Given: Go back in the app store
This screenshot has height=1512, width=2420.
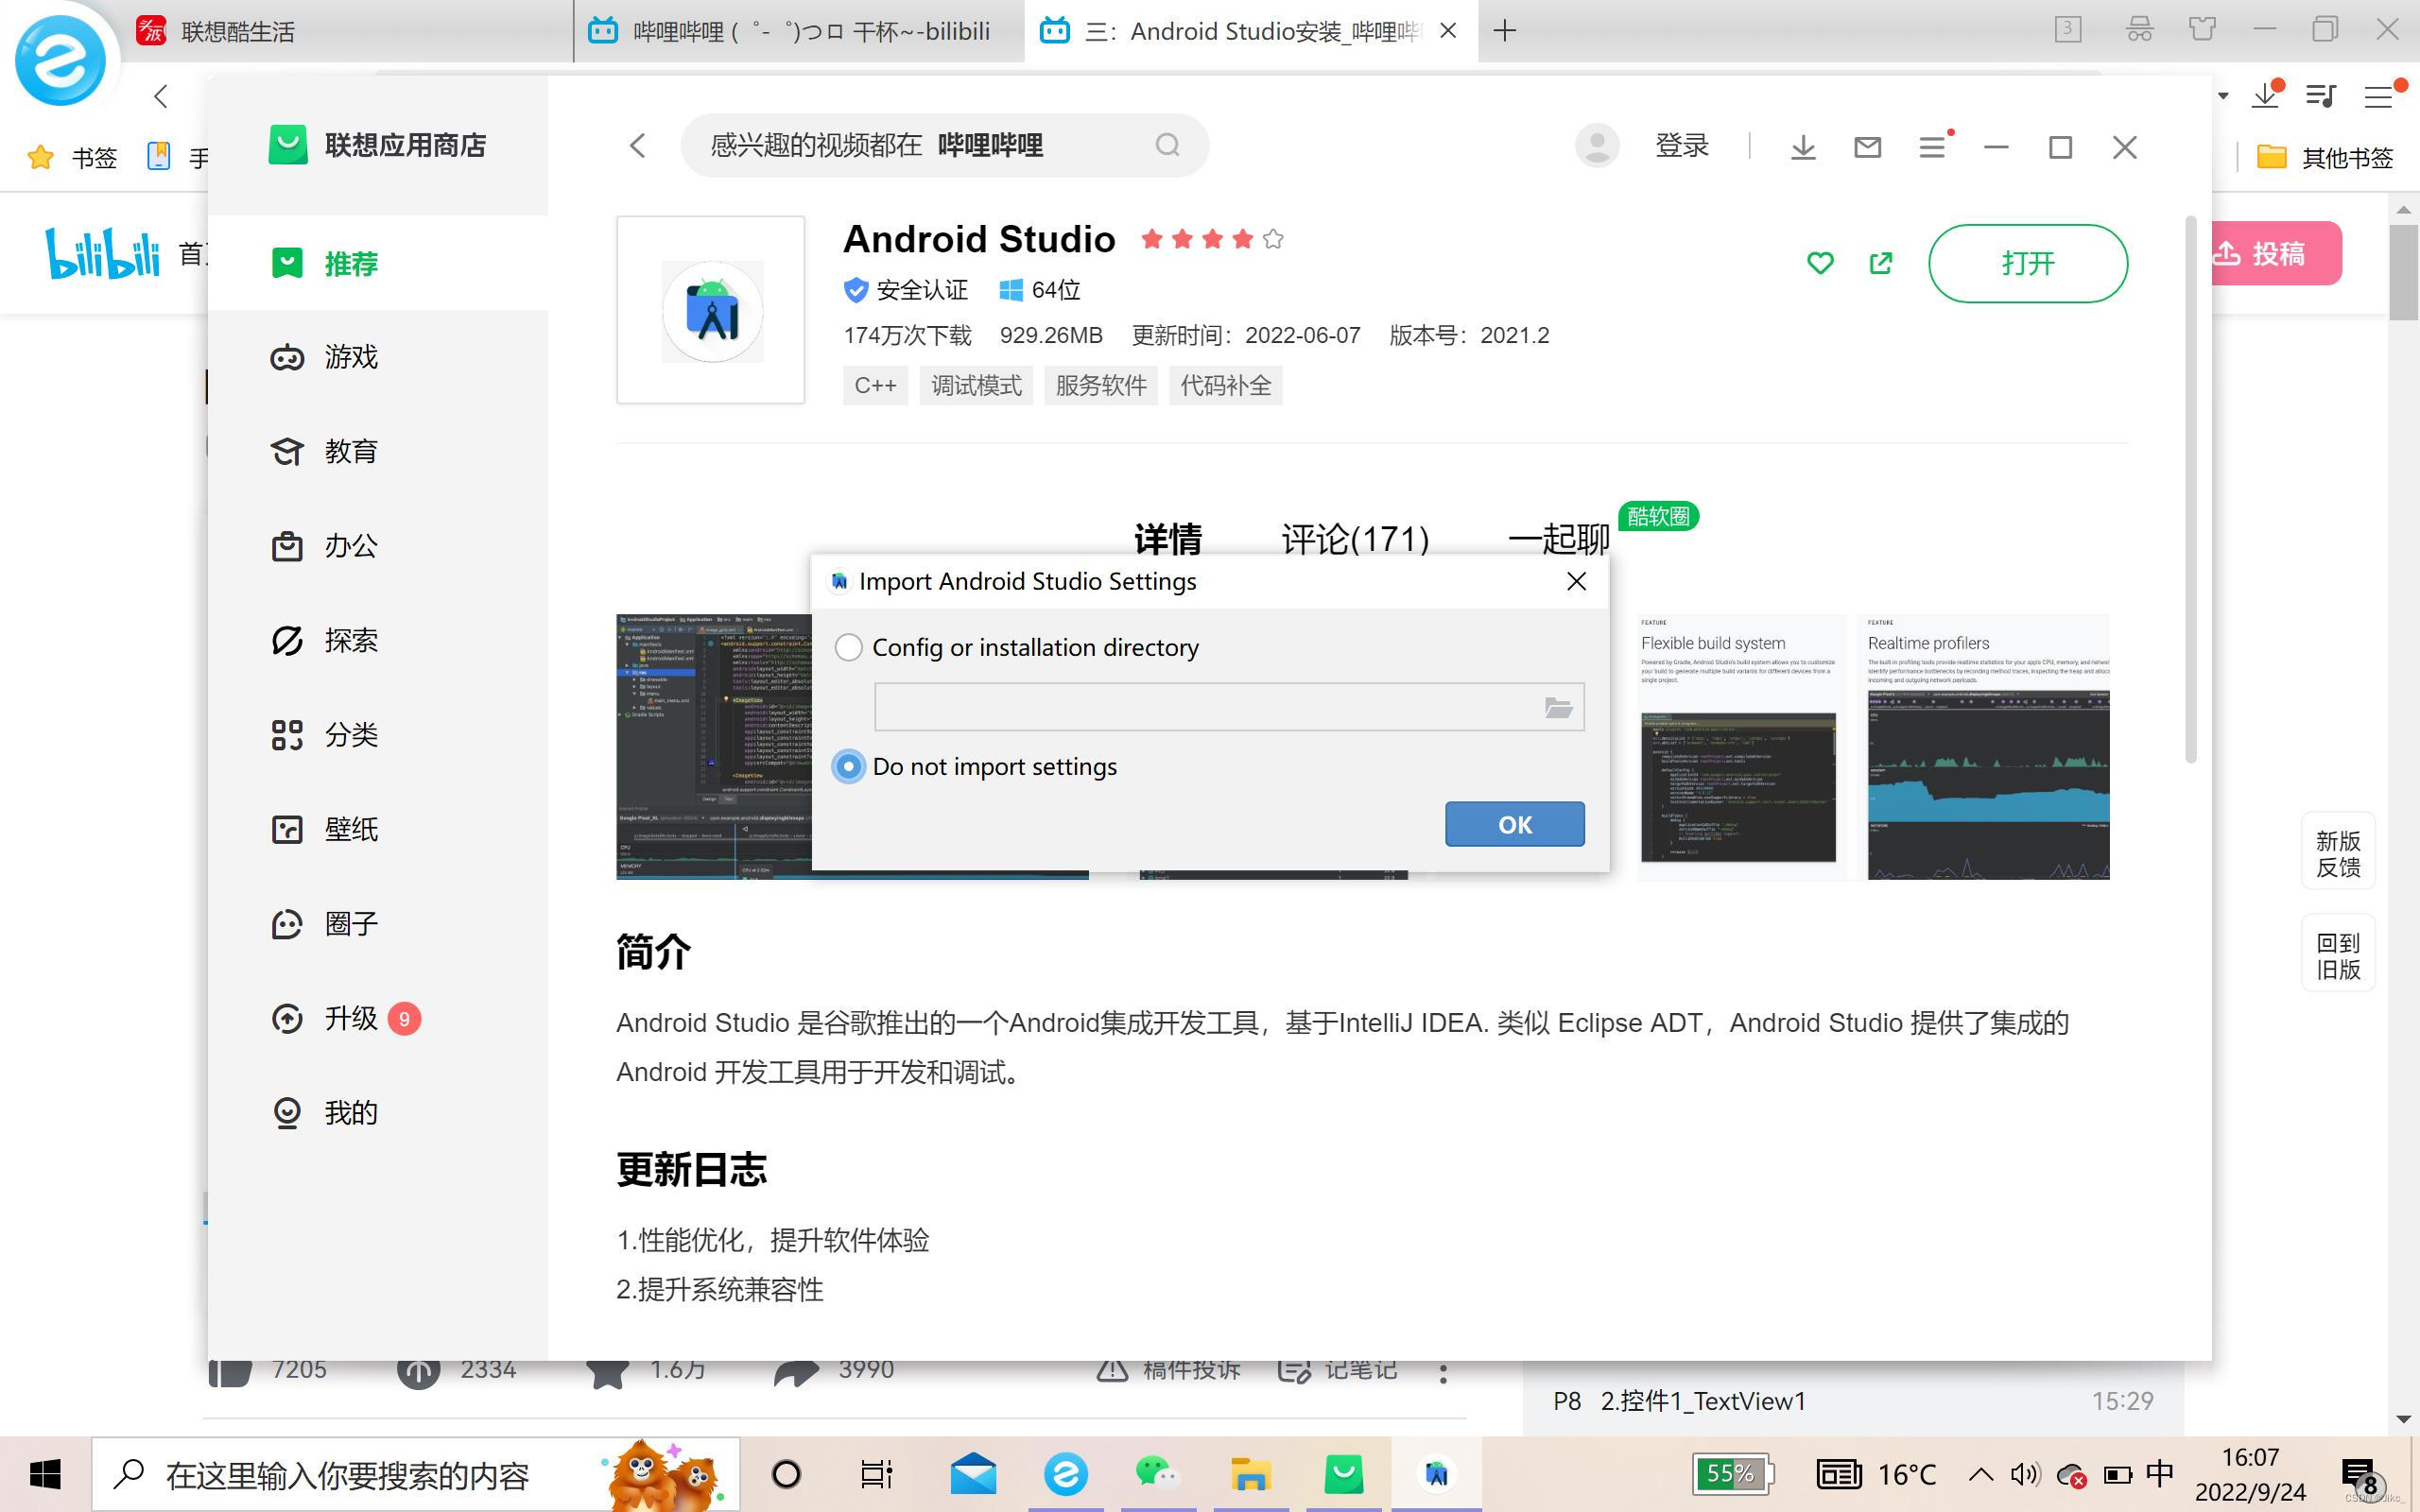Looking at the screenshot, I should 638,146.
